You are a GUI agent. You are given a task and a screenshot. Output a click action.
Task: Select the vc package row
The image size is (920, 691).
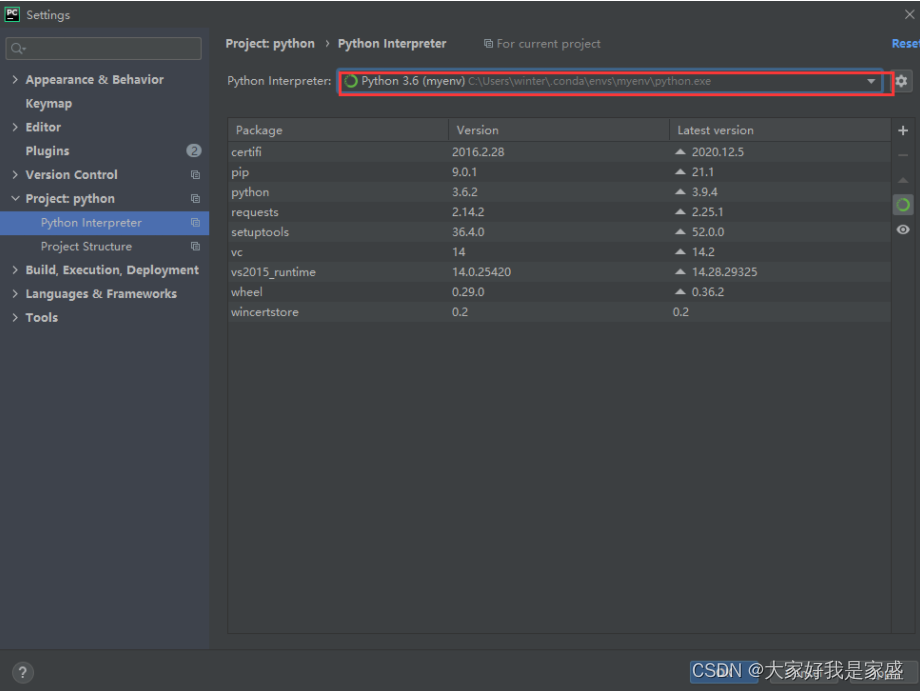click(x=559, y=252)
